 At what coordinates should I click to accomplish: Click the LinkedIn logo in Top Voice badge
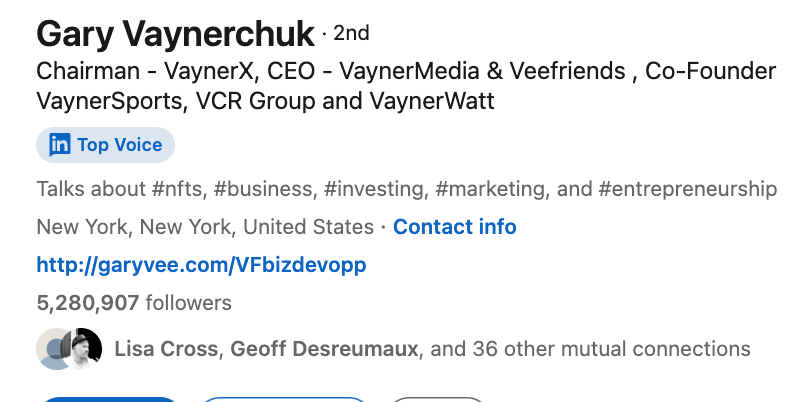[59, 145]
